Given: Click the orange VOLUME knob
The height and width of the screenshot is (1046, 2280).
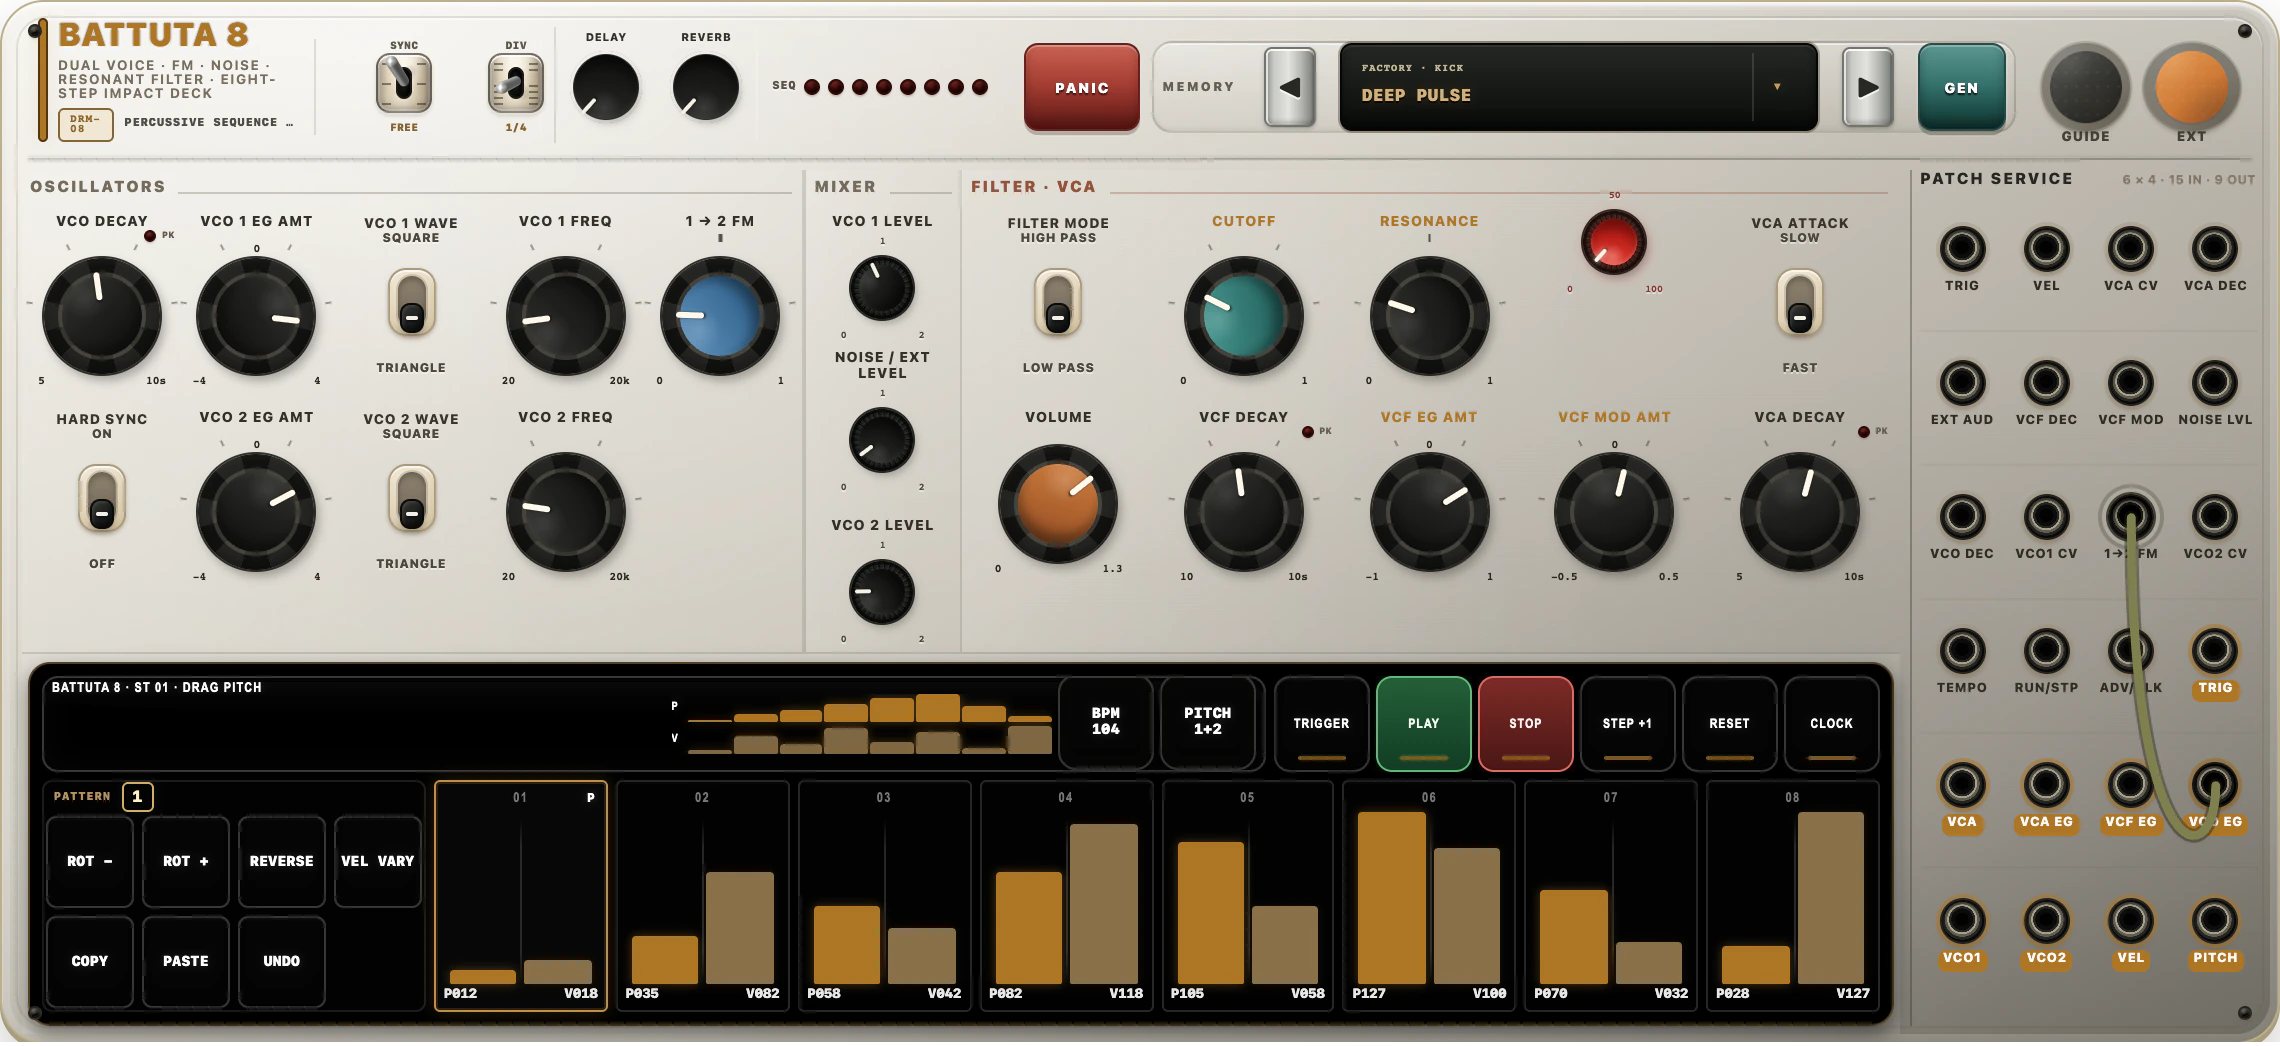Looking at the screenshot, I should 1058,503.
